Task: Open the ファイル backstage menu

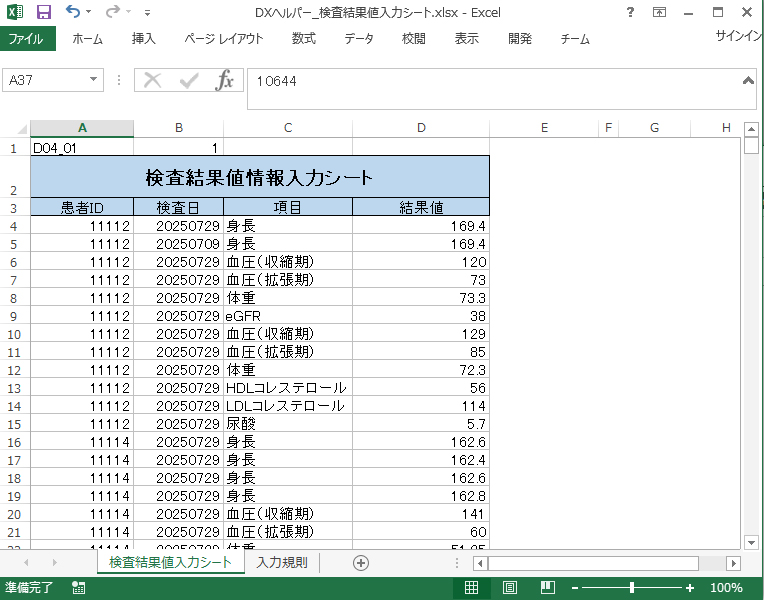Action: tap(26, 39)
